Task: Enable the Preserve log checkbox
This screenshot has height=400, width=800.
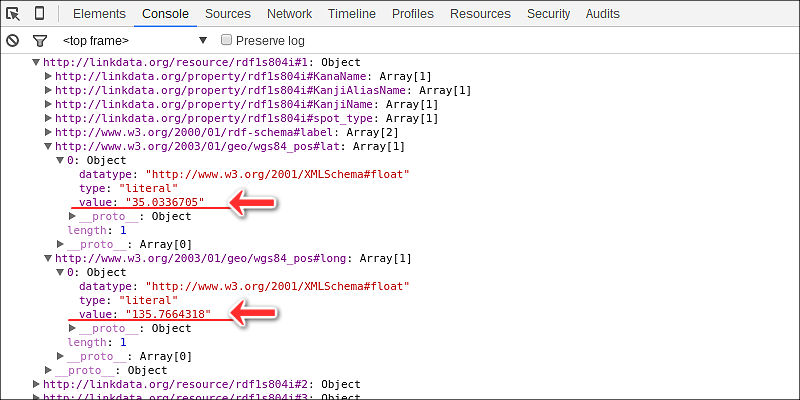Action: (x=226, y=40)
